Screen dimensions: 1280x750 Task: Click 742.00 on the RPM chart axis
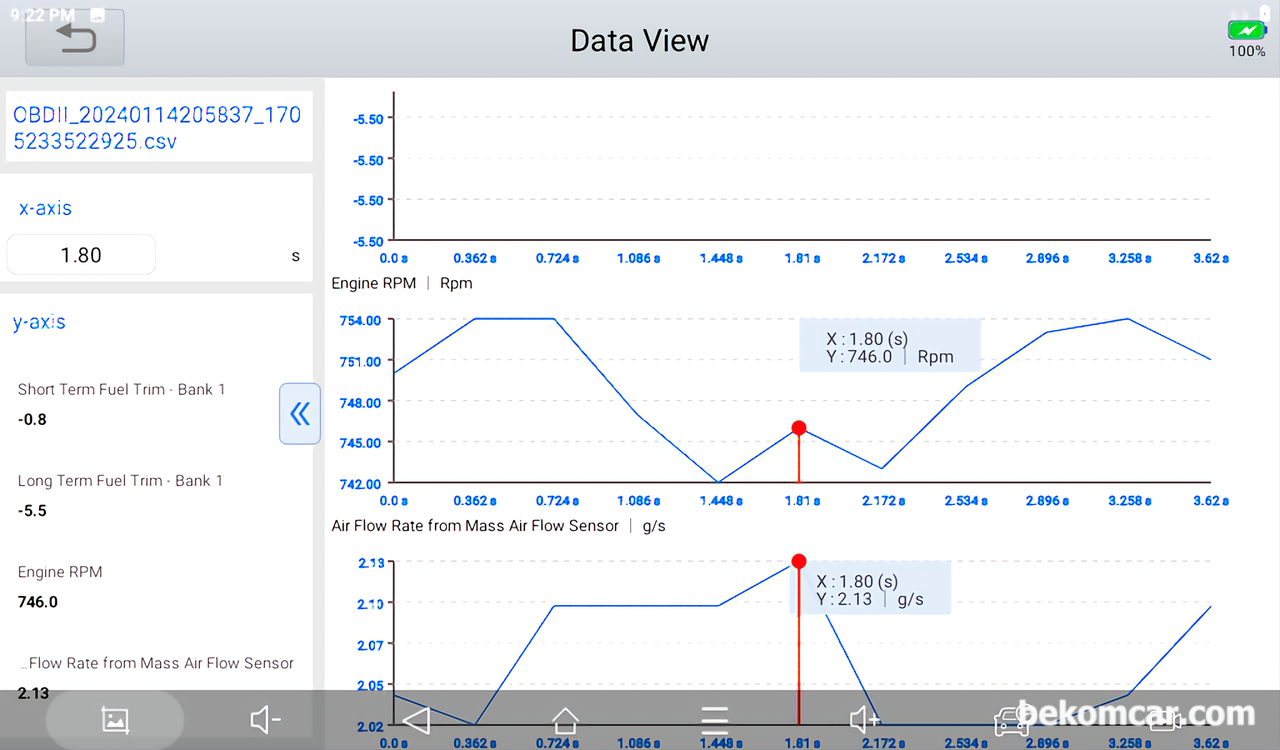click(360, 483)
